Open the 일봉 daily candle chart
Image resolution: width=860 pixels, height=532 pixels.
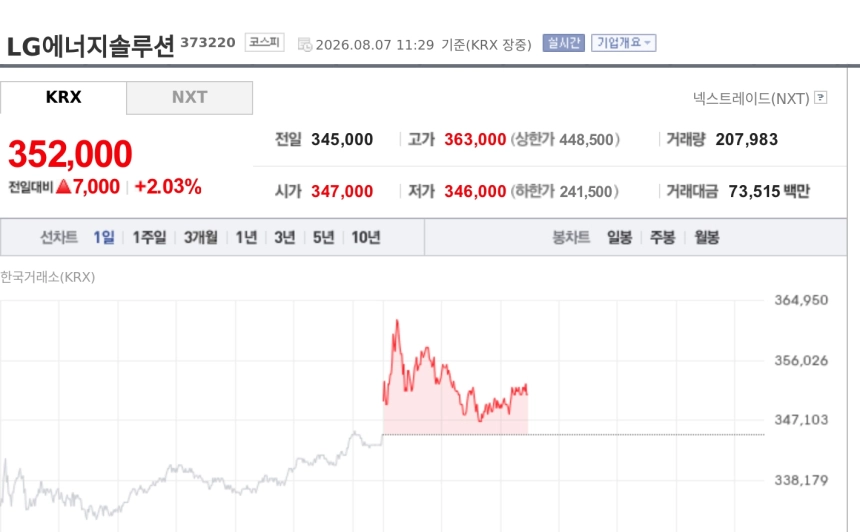coord(620,237)
